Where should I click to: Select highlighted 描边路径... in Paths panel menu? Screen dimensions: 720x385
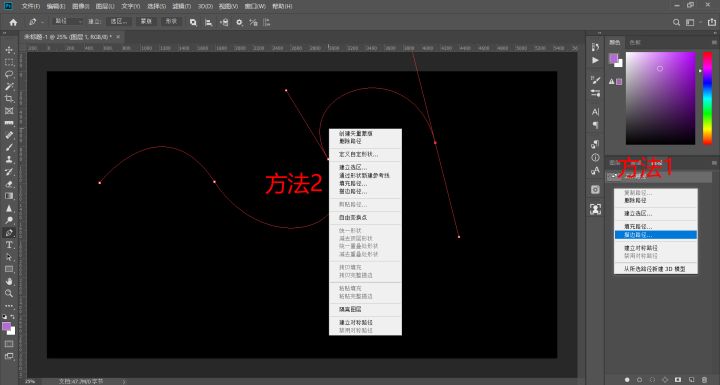click(656, 235)
